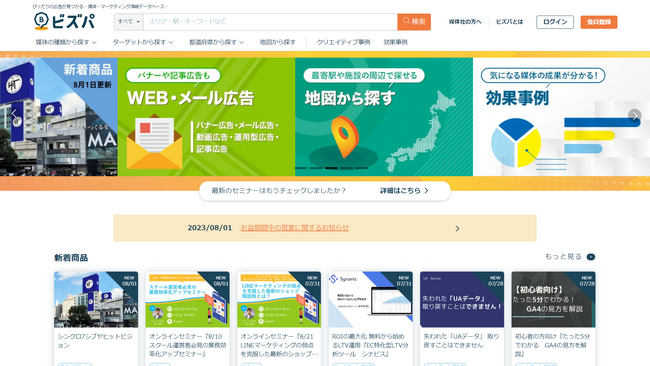Open the 効果事例 banner slide
Viewport: 650px width, 366px height.
[x=561, y=117]
